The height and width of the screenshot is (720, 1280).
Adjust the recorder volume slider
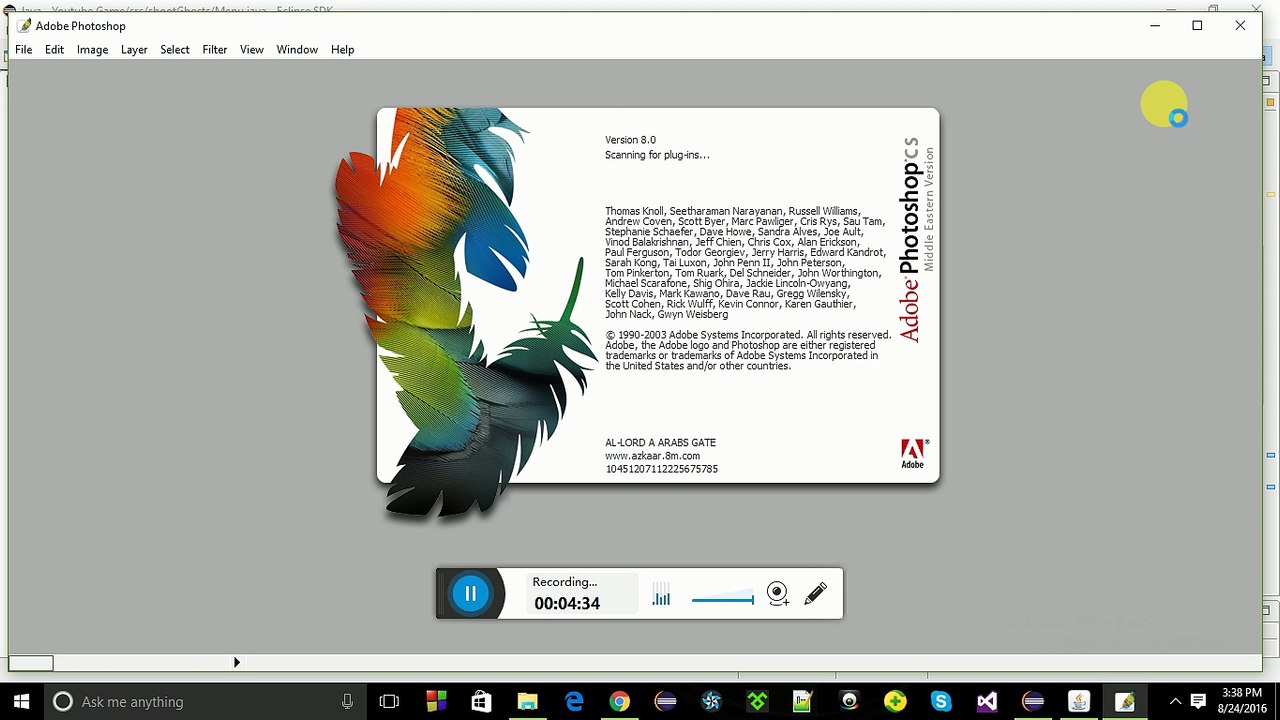click(x=722, y=599)
